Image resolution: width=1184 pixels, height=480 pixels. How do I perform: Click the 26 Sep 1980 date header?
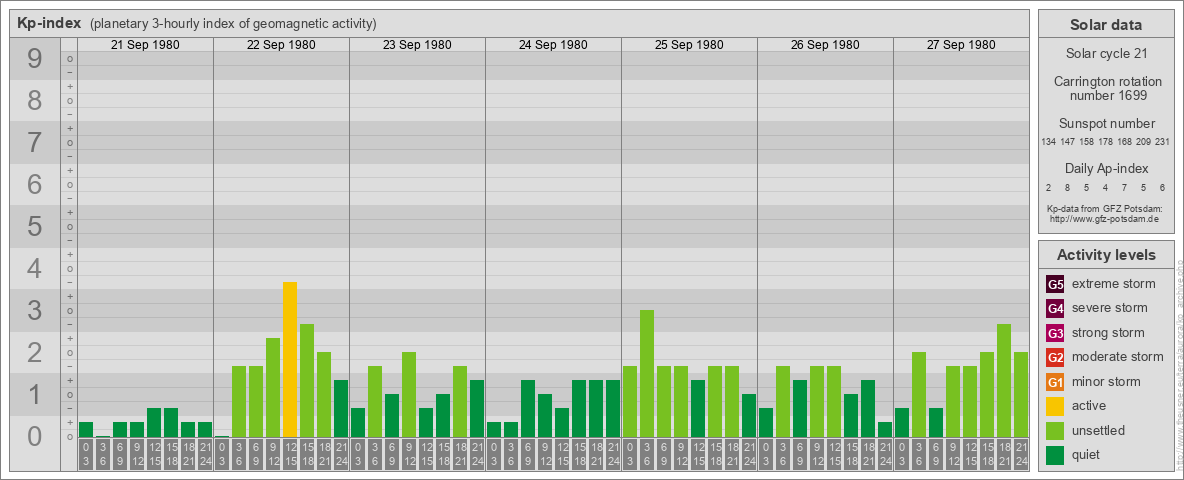(x=825, y=45)
